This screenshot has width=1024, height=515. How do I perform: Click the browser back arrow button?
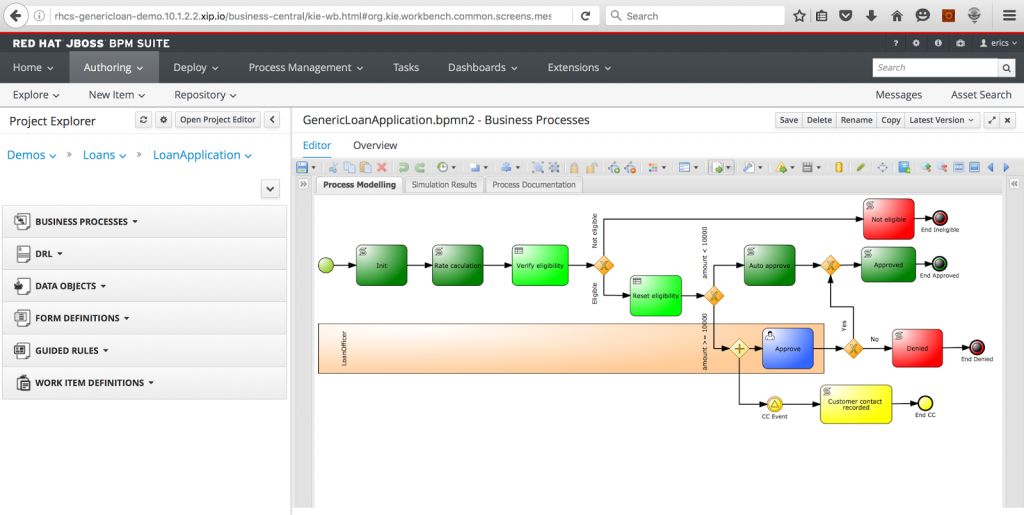[x=16, y=16]
